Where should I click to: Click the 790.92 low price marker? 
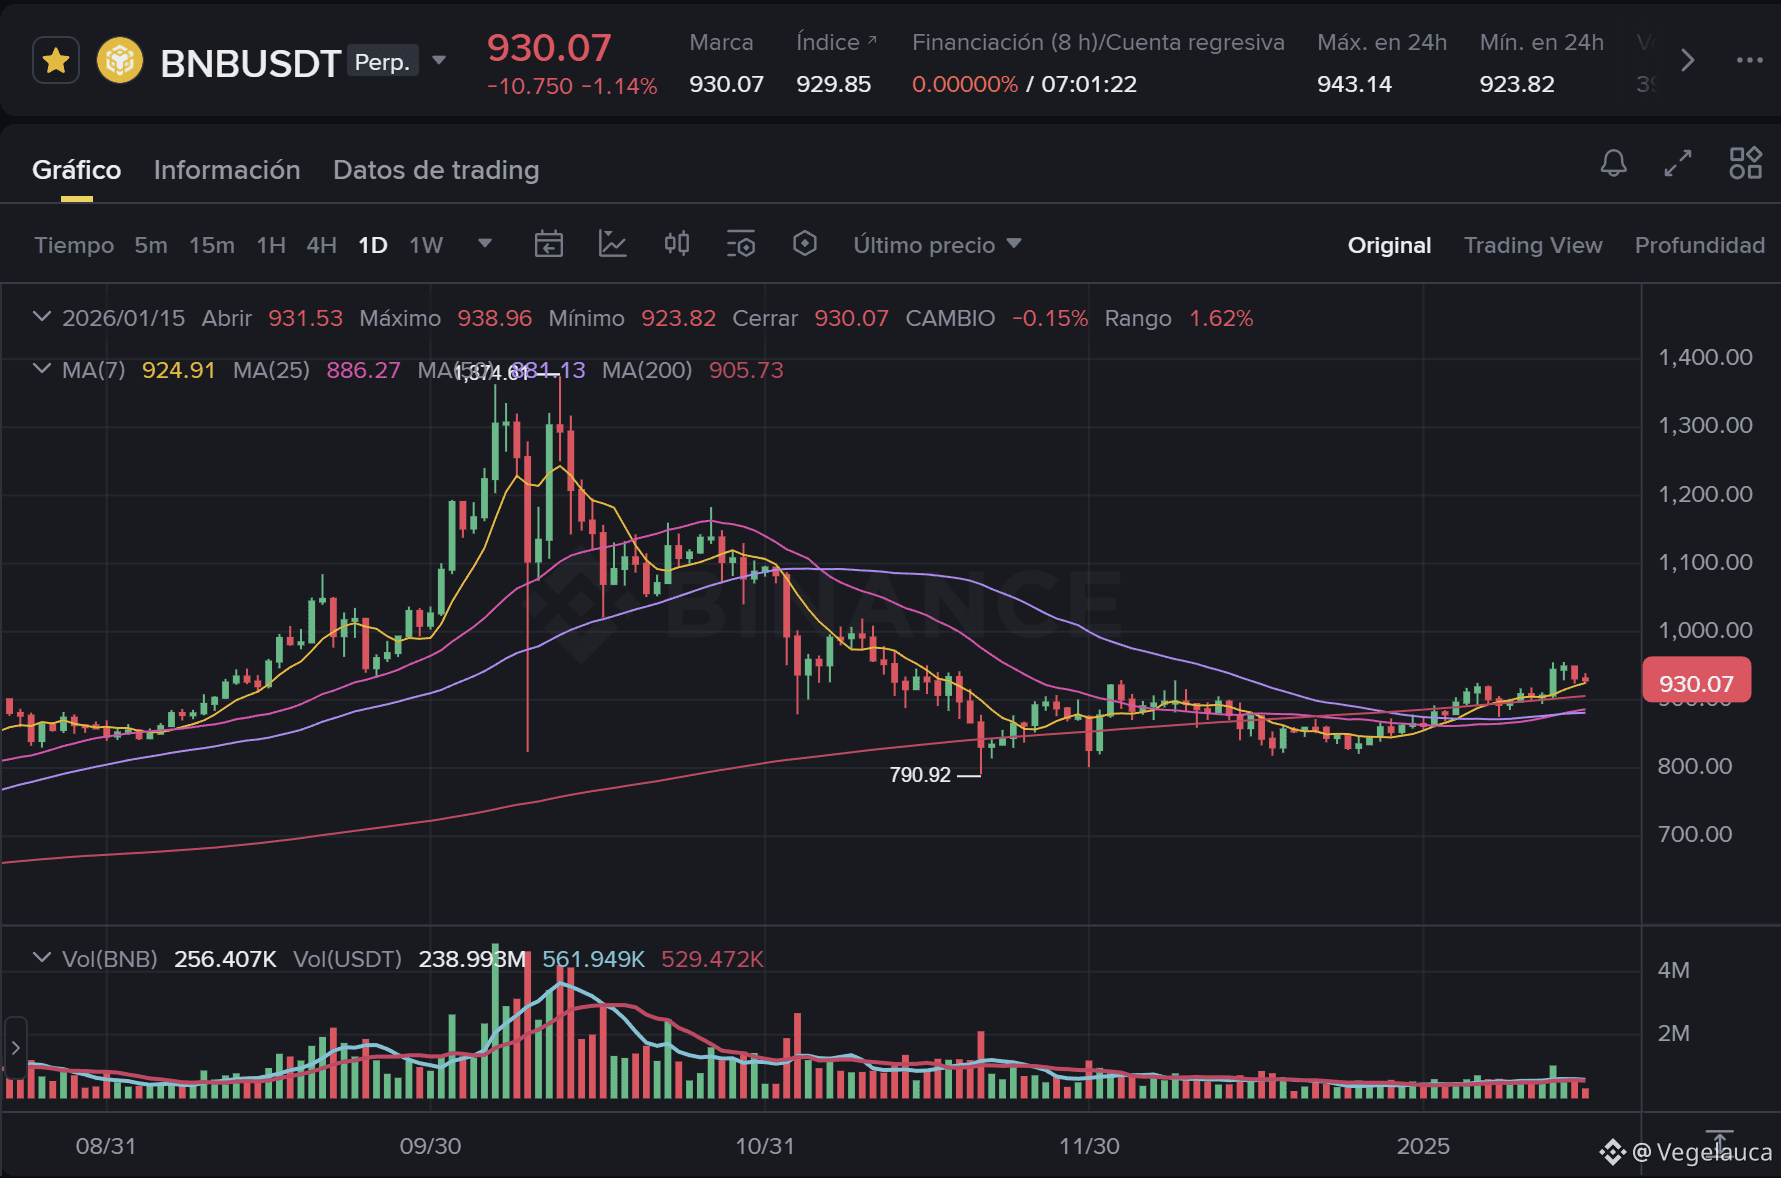point(920,775)
